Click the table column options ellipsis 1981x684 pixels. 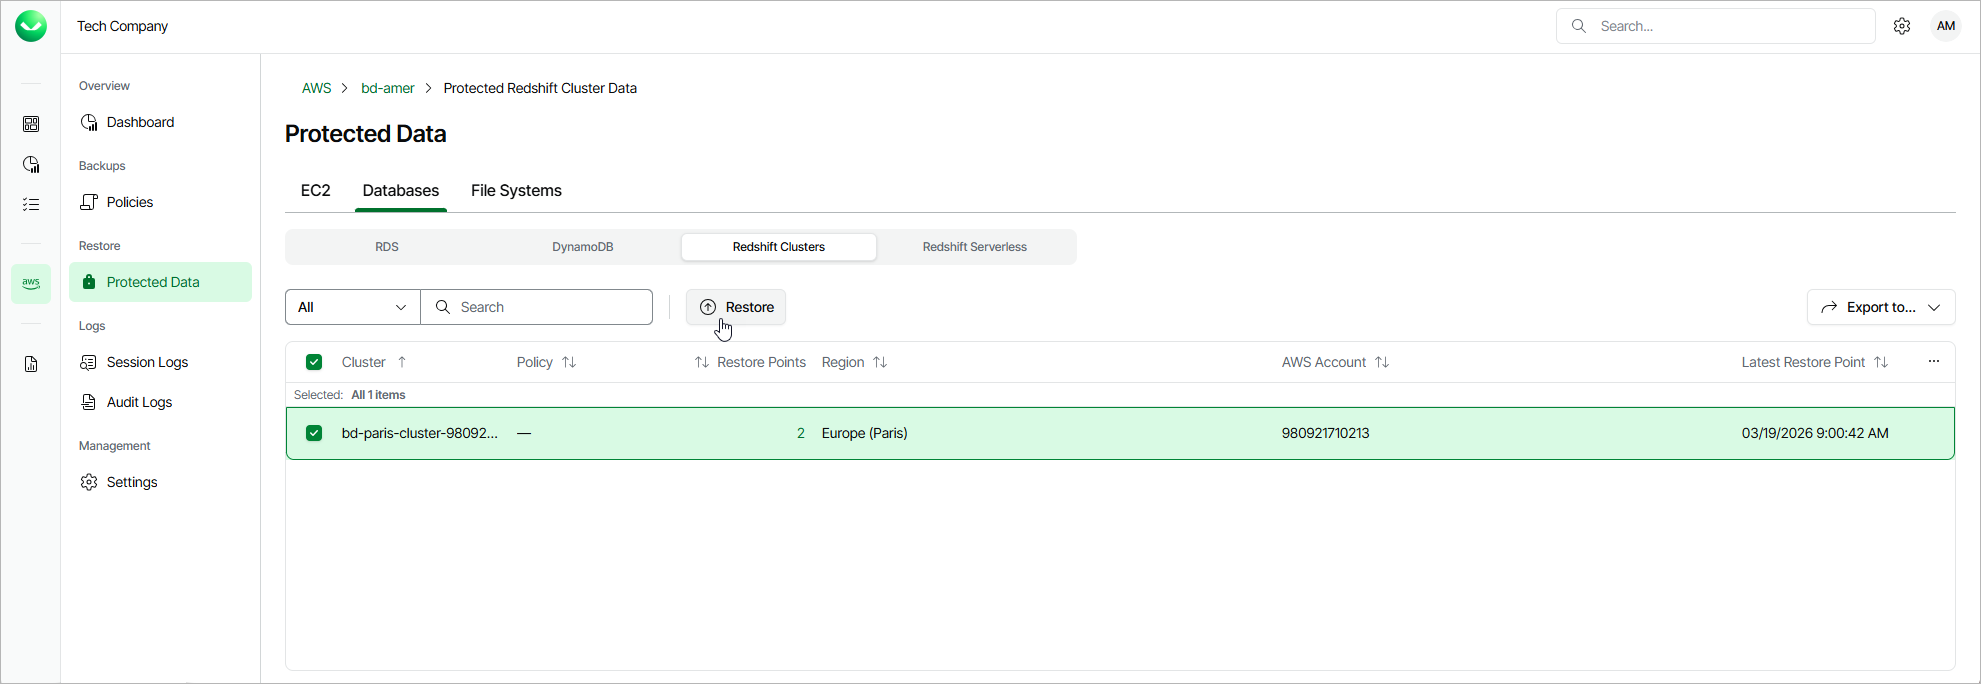coord(1933,362)
